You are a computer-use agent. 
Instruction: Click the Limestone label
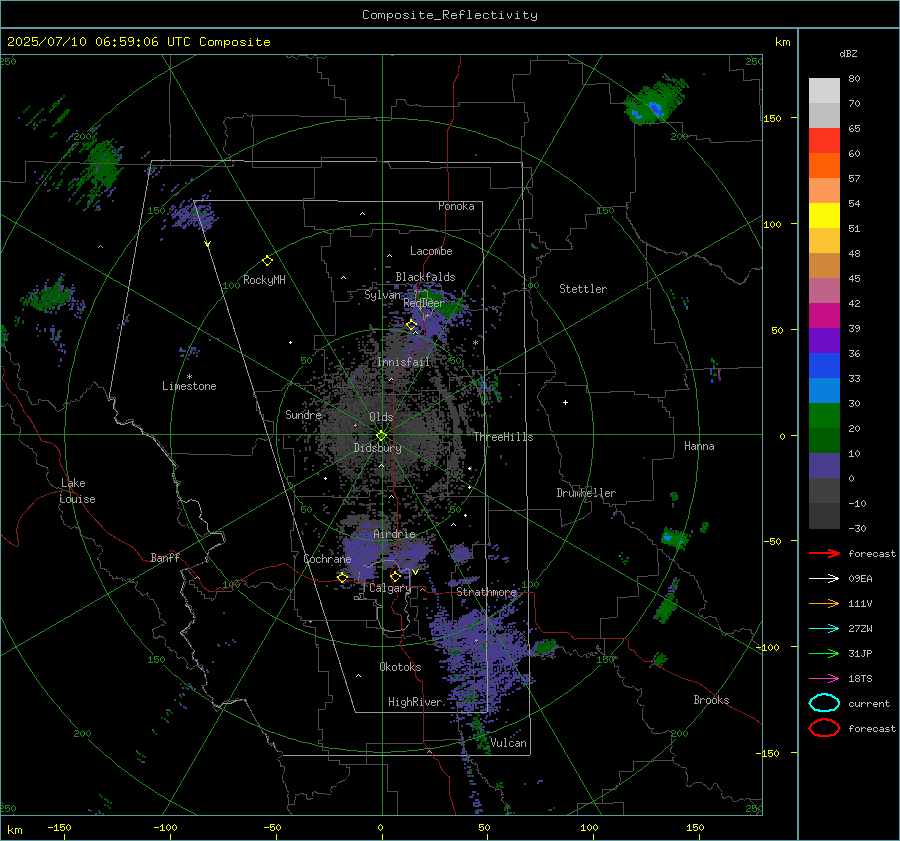click(189, 386)
